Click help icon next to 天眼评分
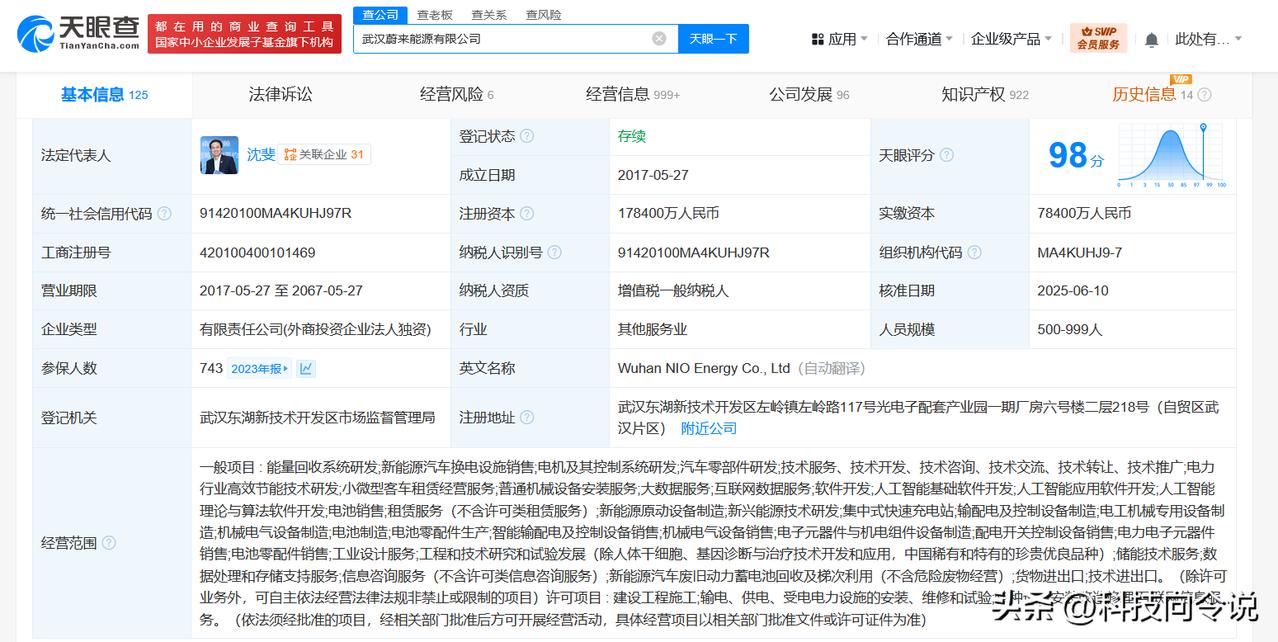This screenshot has height=642, width=1278. point(946,155)
